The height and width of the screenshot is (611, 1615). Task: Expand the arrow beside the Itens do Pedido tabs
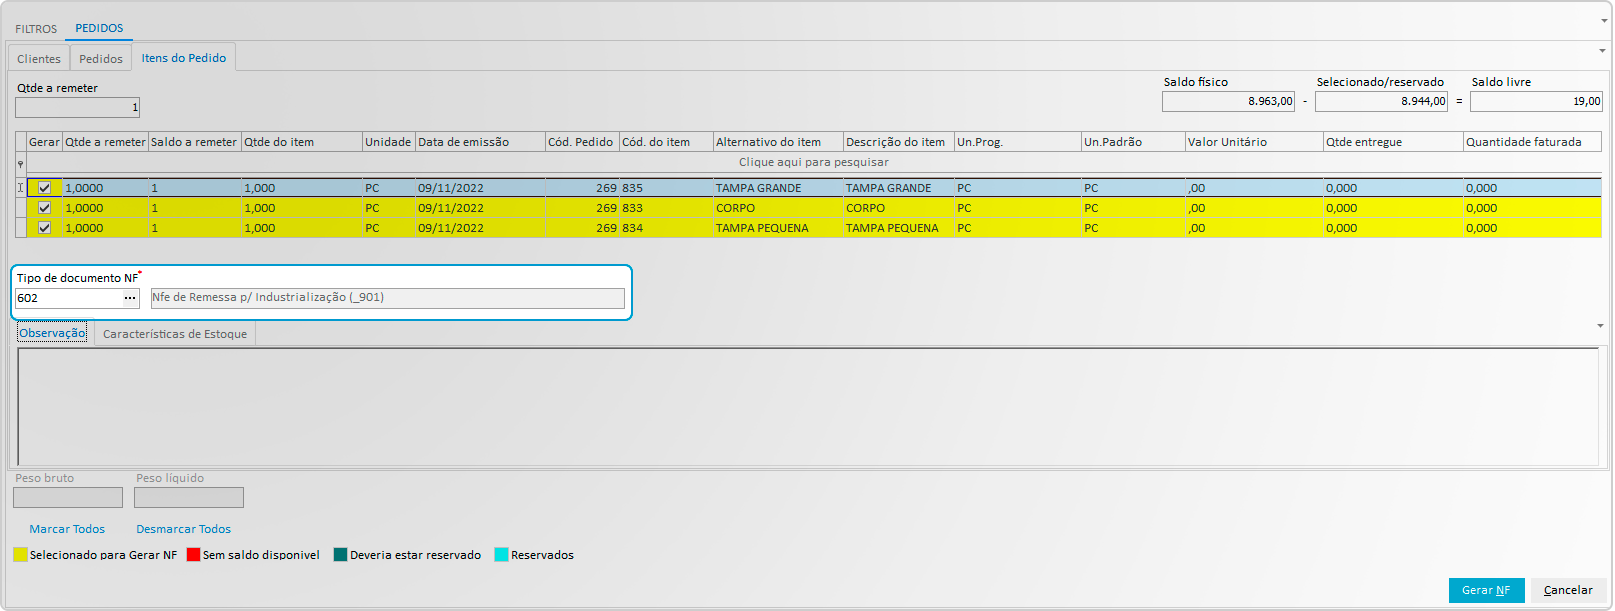(1601, 51)
